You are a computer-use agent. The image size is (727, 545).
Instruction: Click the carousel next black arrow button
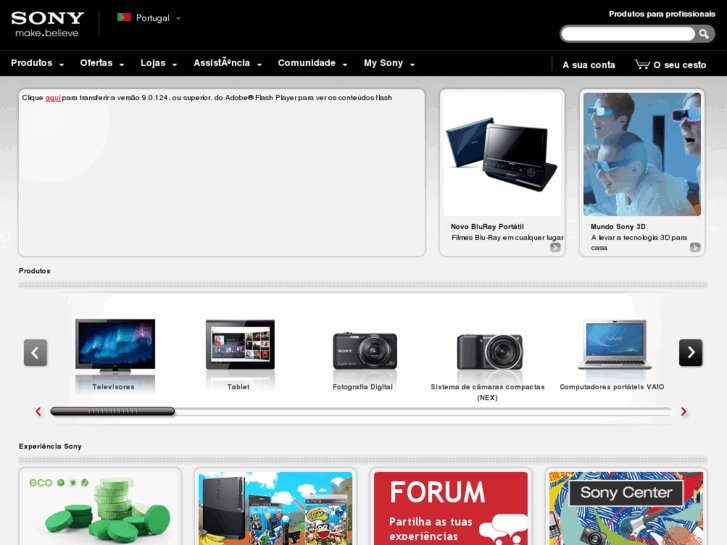click(x=690, y=353)
